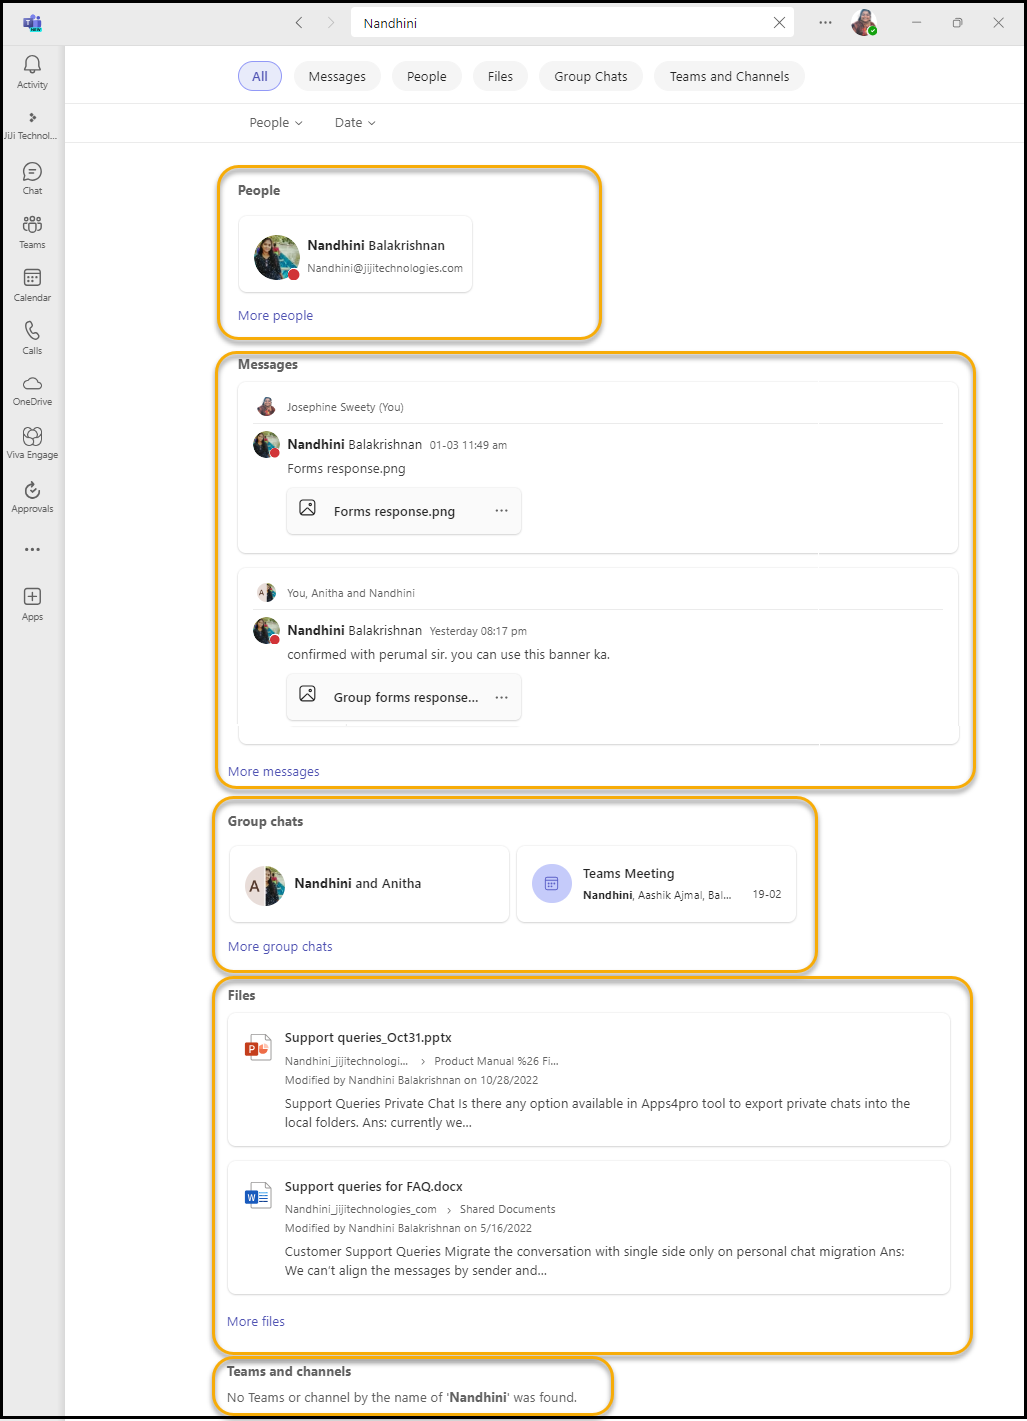Click in the Nandhini search box
The image size is (1027, 1421).
click(560, 23)
